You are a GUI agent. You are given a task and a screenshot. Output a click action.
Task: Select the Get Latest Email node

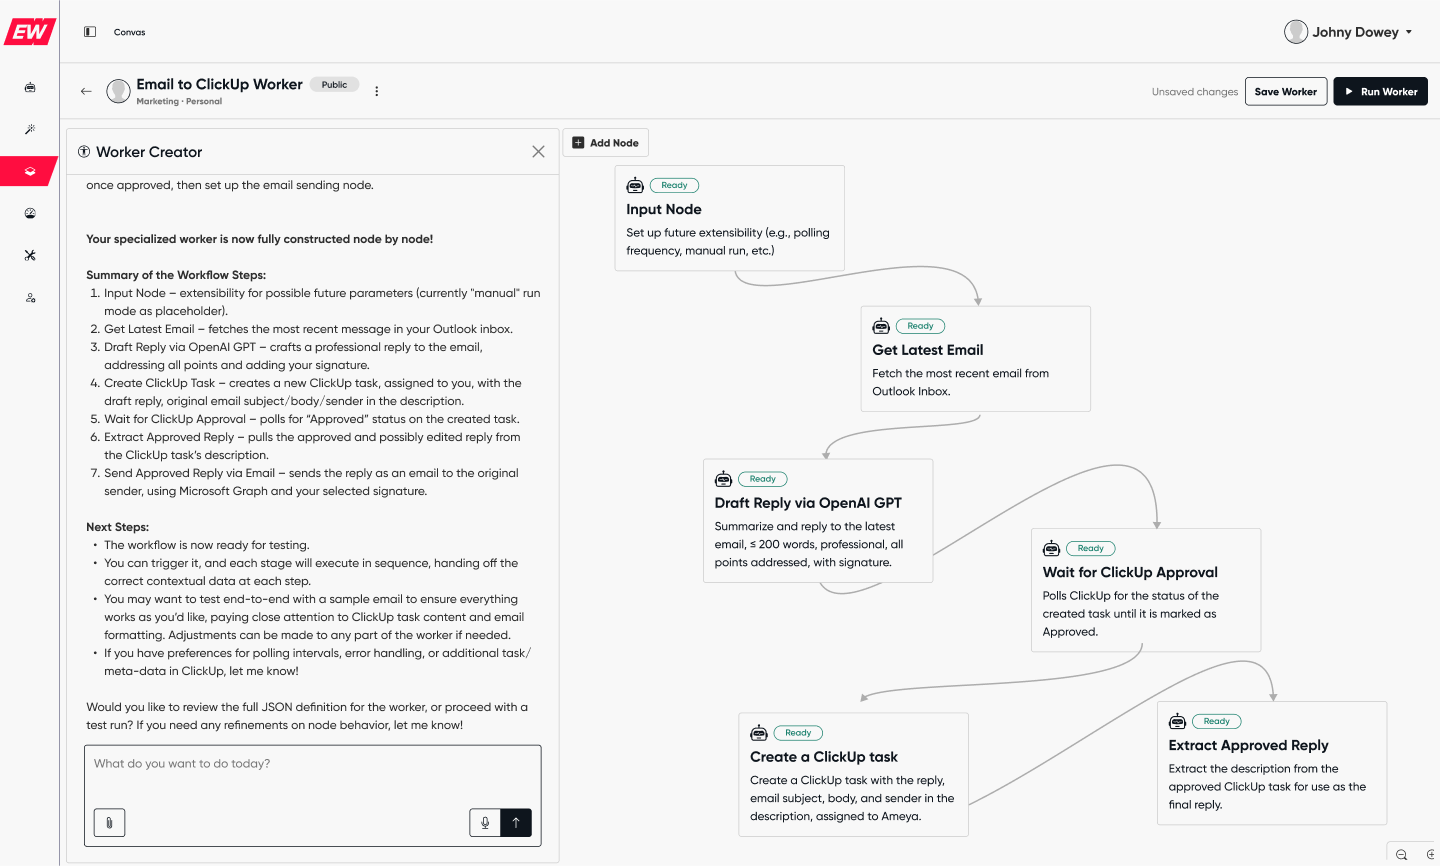(x=976, y=359)
